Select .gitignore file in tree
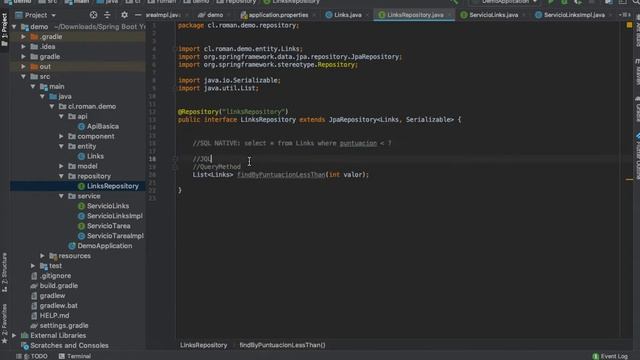Image resolution: width=640 pixels, height=360 pixels. [51, 276]
